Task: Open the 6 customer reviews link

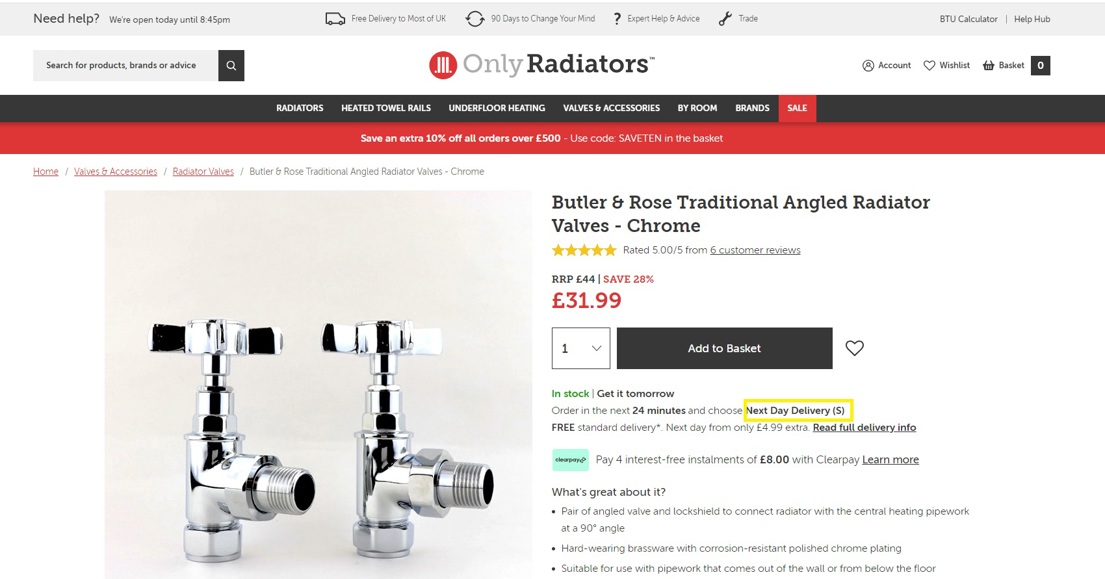Action: coord(755,250)
